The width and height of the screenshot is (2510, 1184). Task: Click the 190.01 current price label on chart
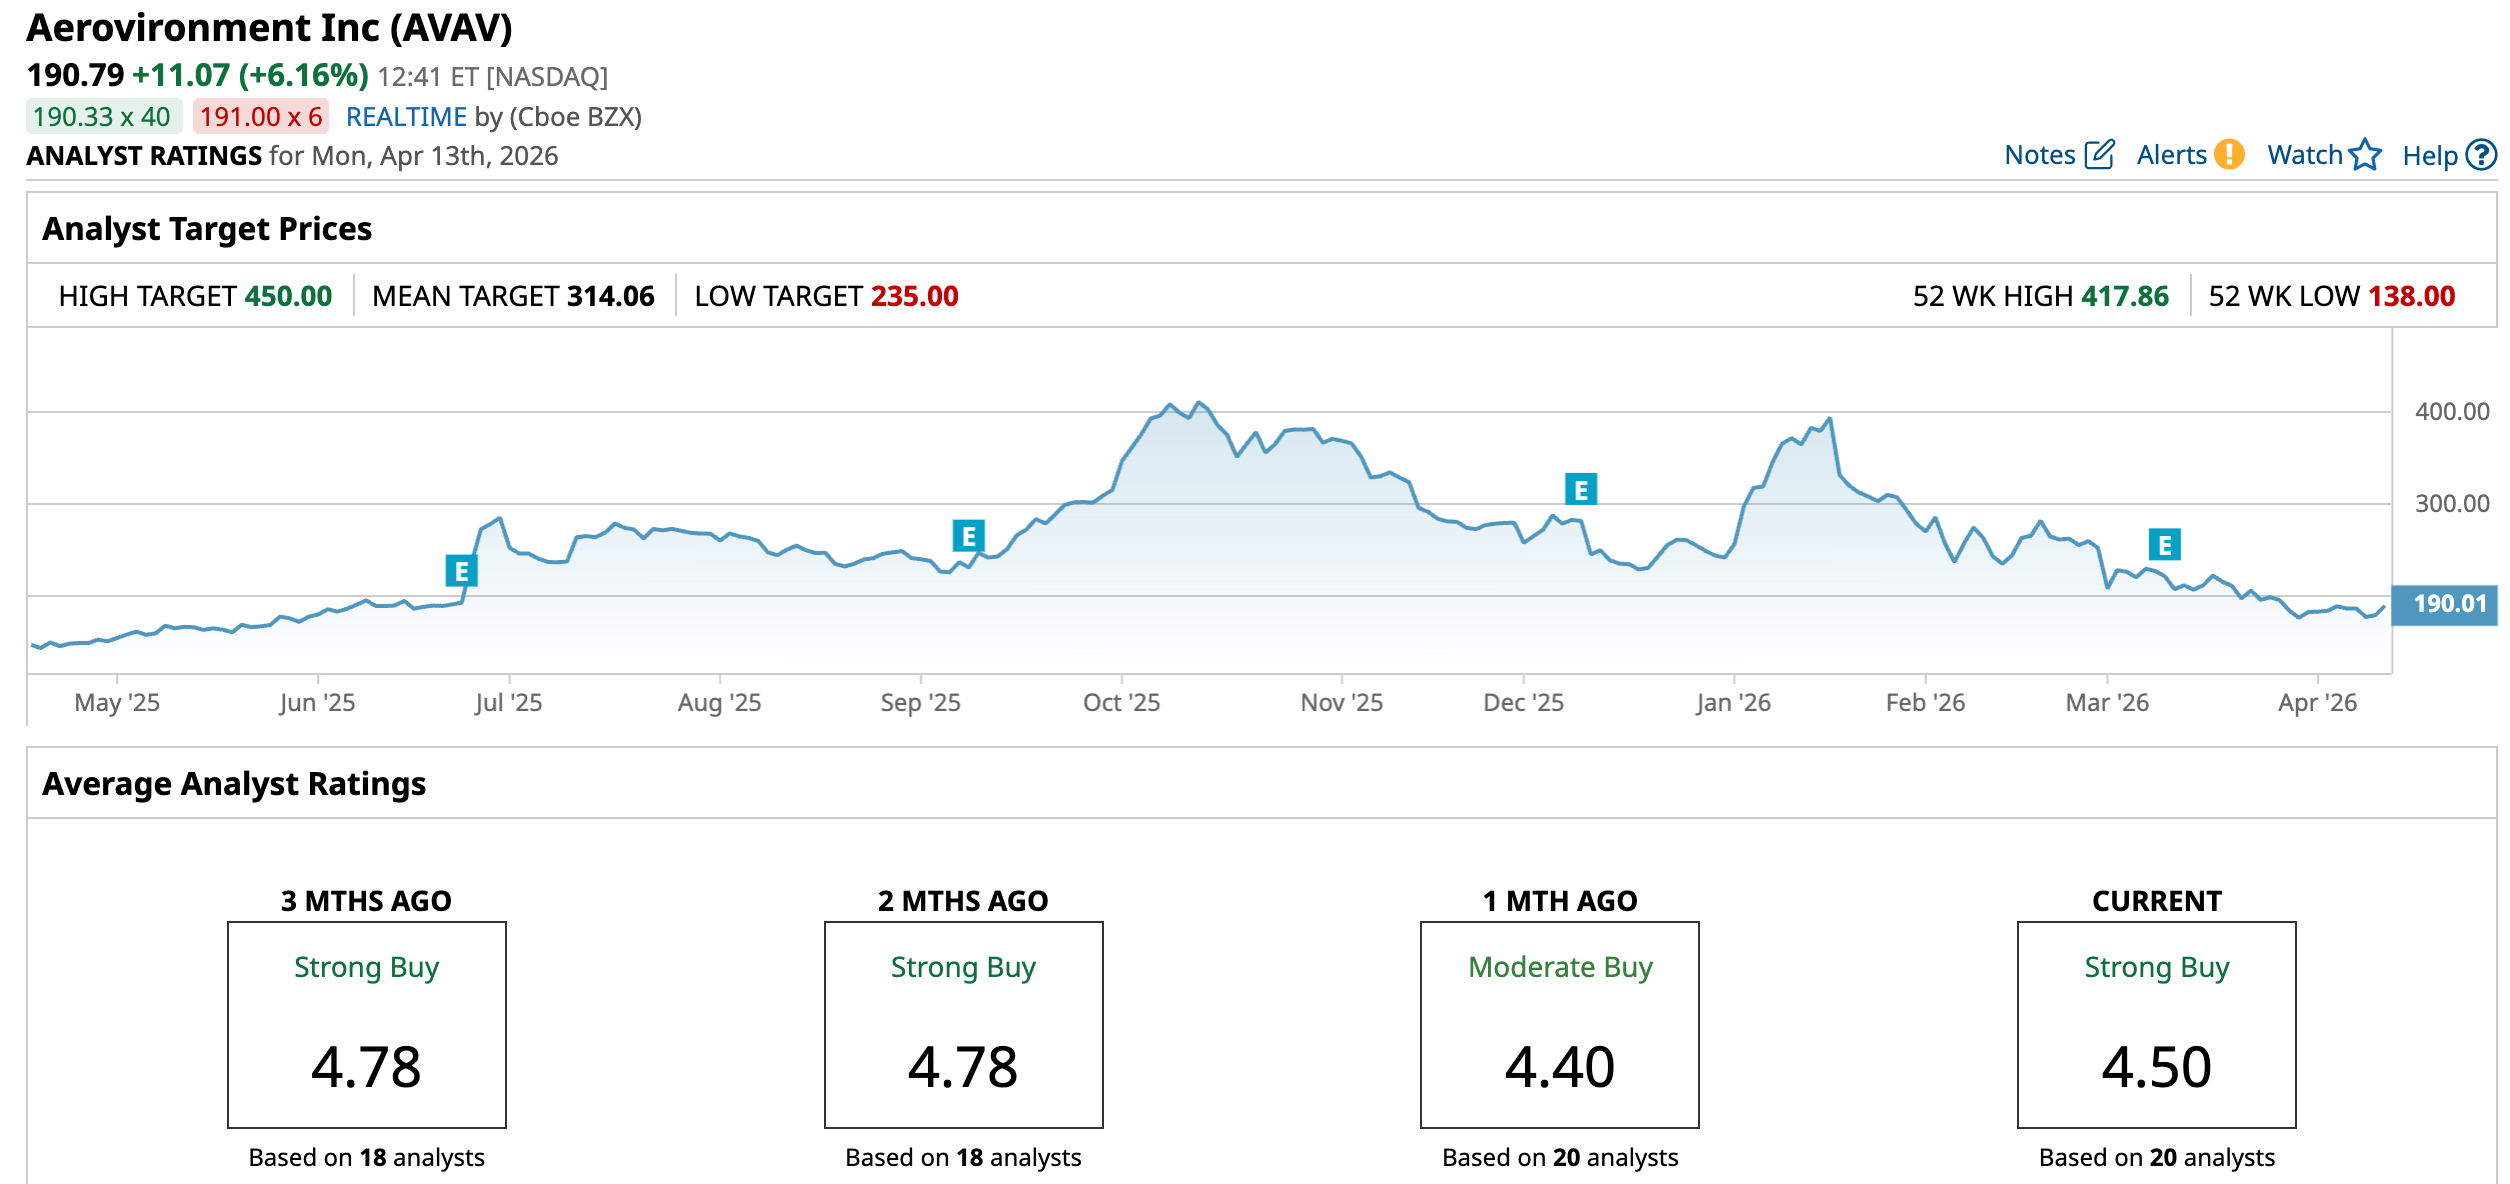[x=2448, y=604]
